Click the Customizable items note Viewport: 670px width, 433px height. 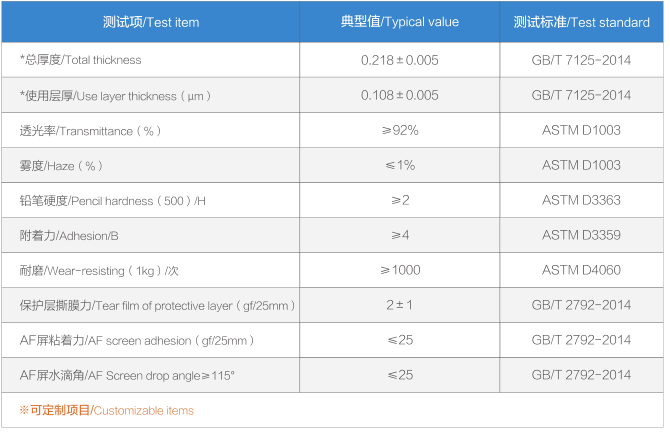coord(106,410)
